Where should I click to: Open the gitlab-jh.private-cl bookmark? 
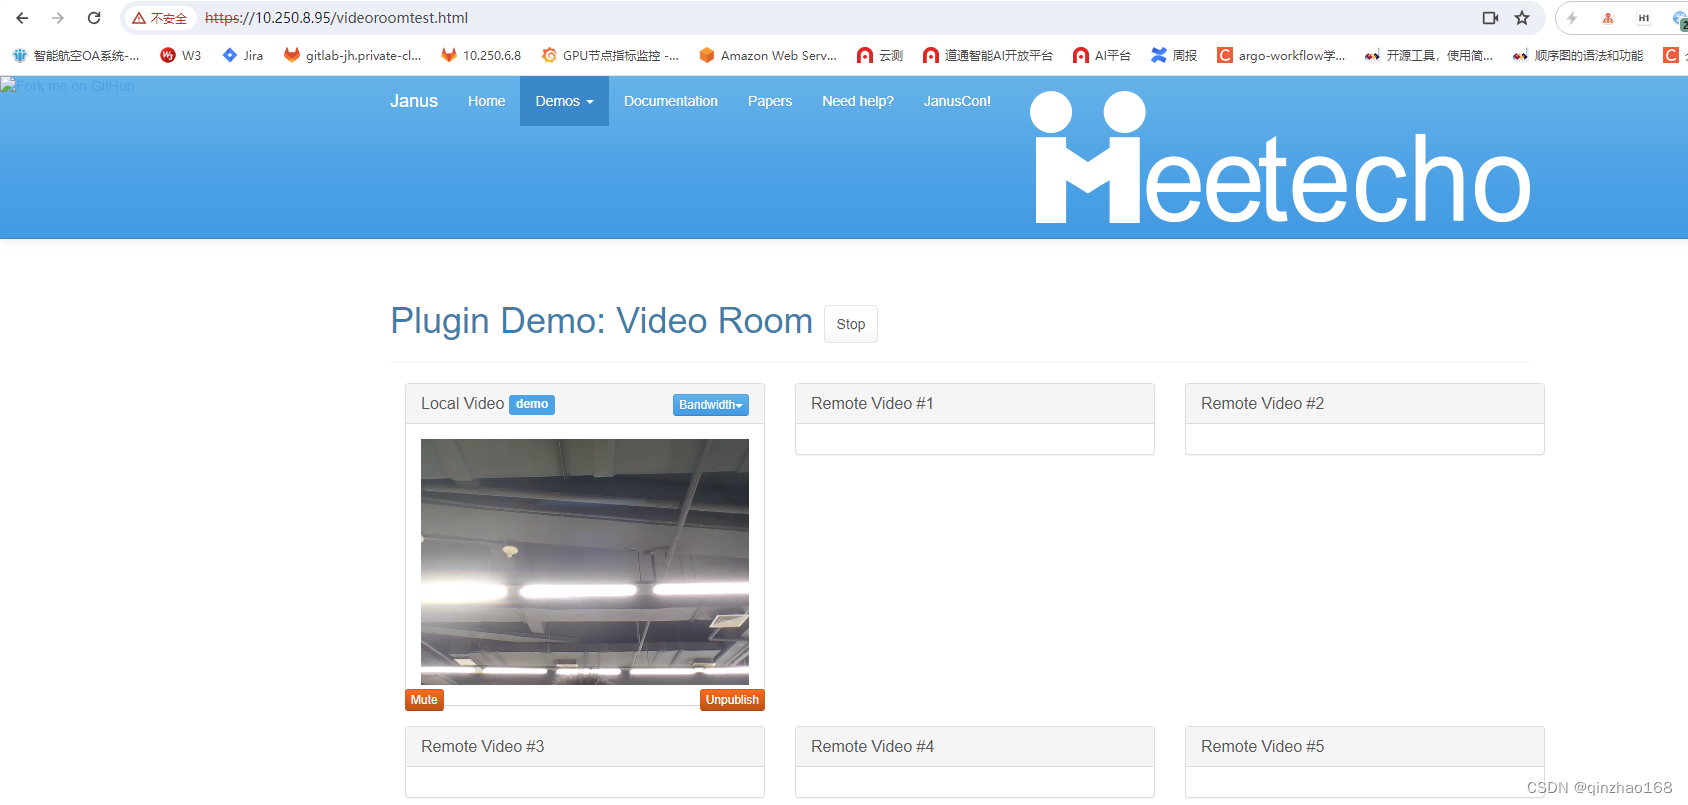[x=353, y=55]
